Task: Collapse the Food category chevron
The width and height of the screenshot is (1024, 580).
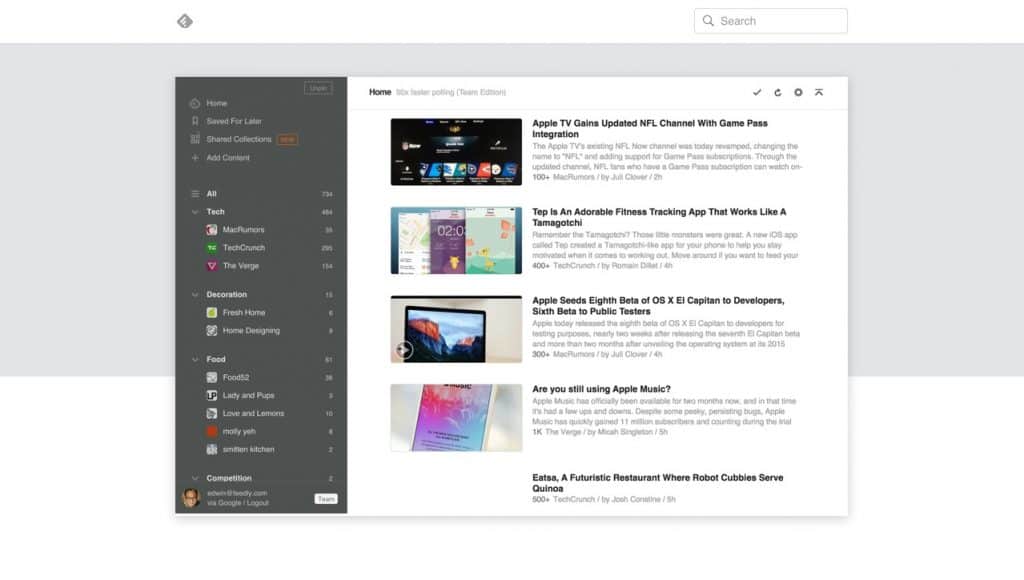Action: pos(195,359)
